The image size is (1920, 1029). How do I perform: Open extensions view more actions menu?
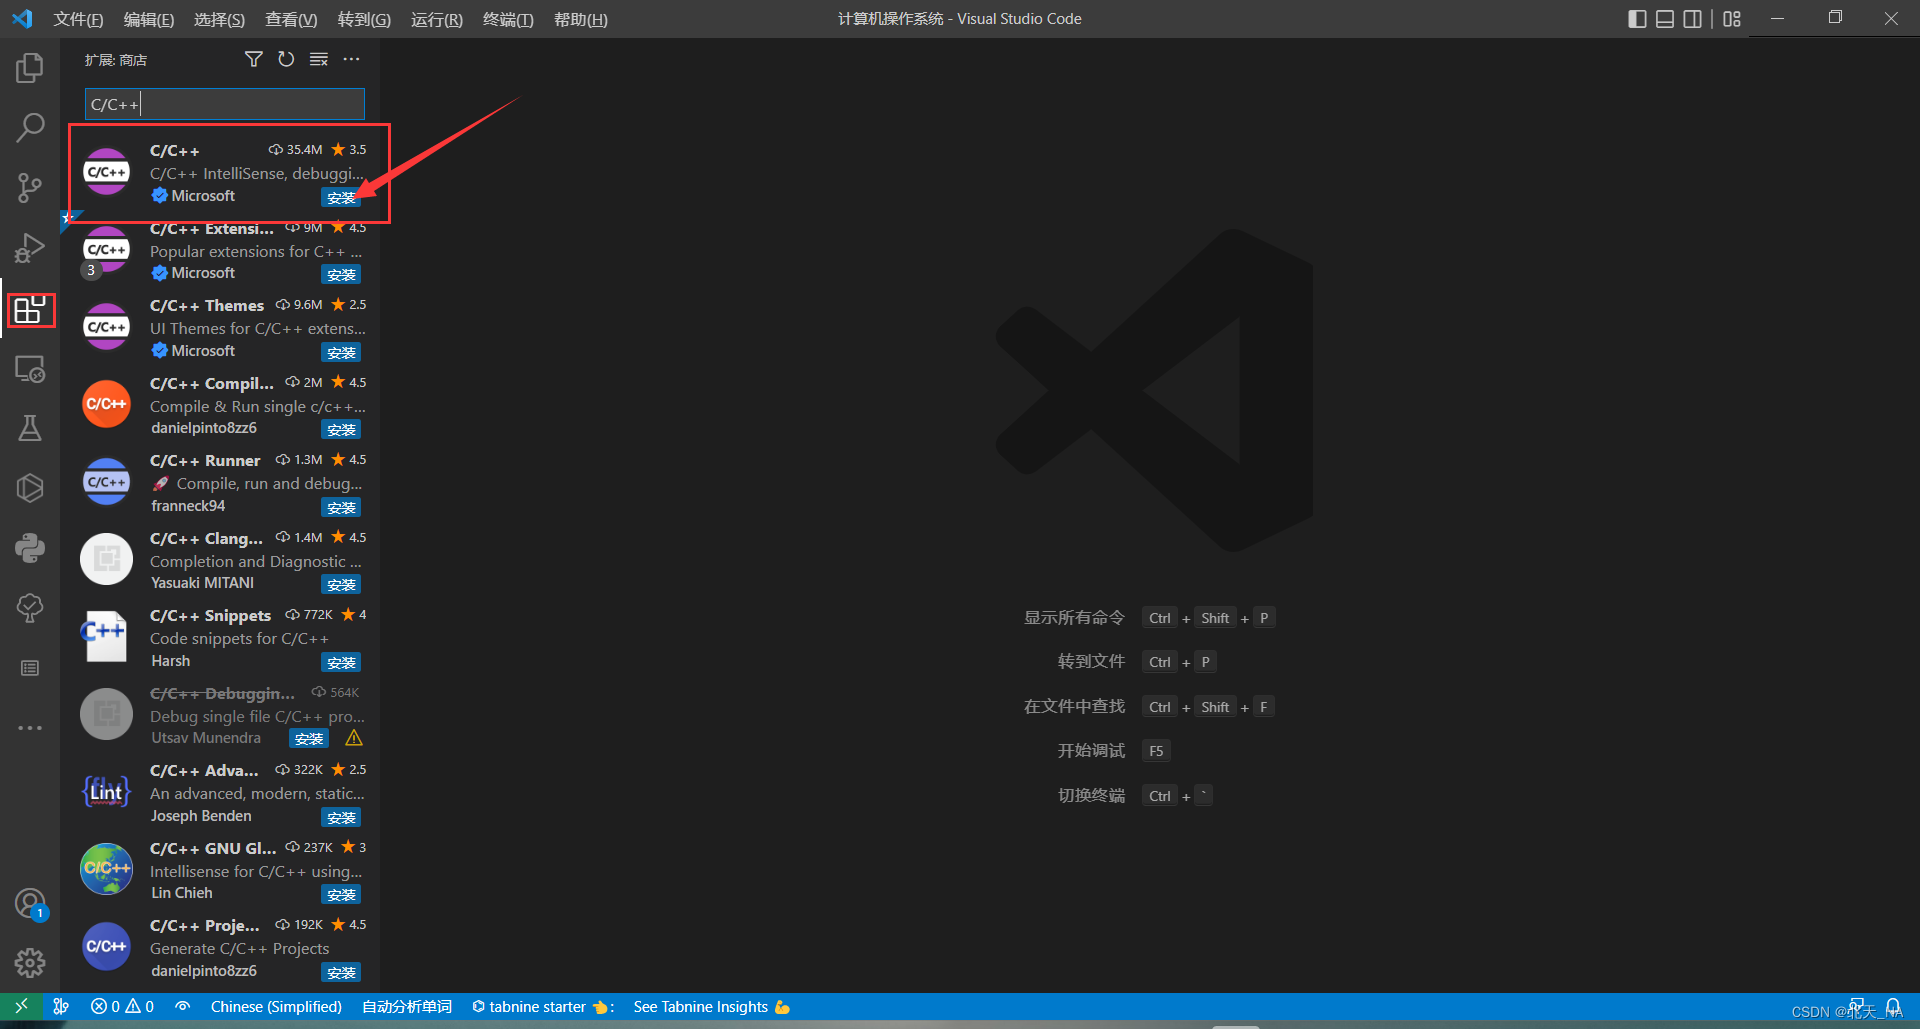tap(351, 59)
